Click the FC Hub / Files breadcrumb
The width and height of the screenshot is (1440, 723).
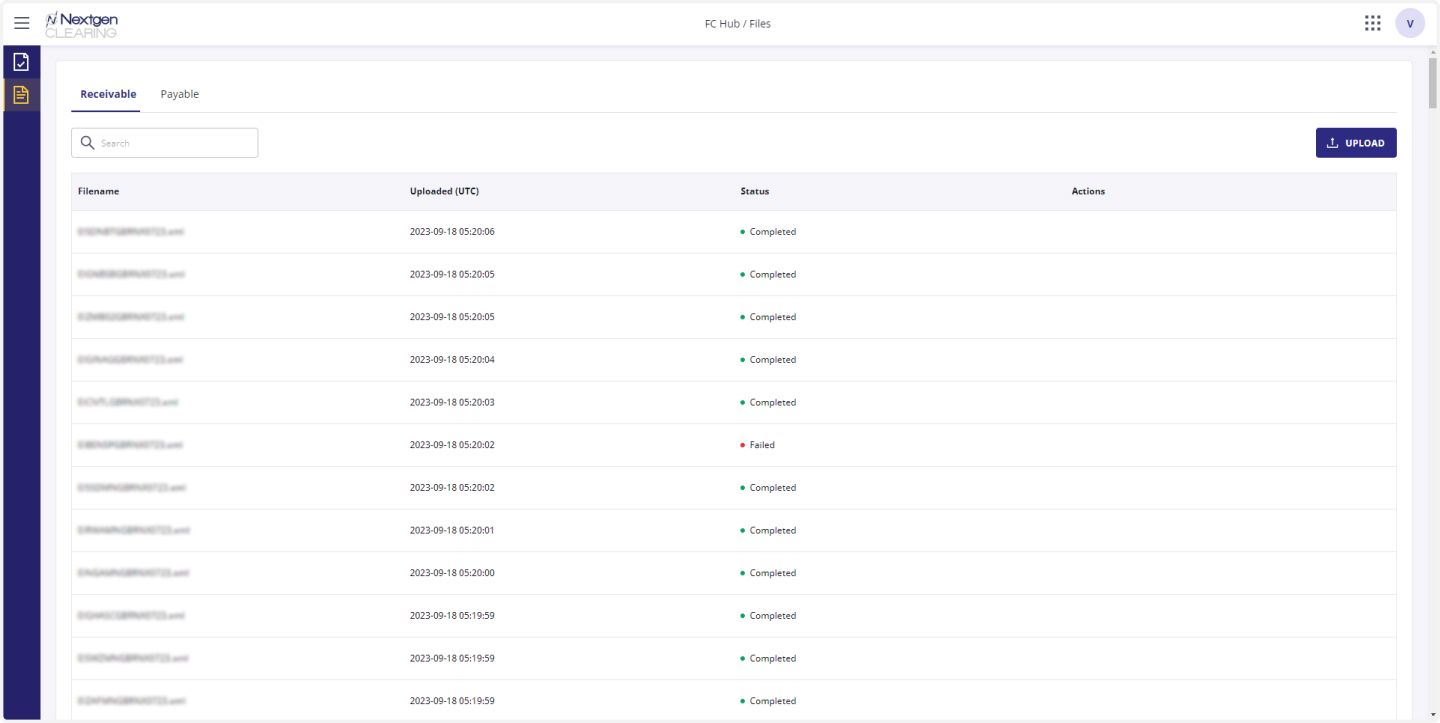[x=738, y=24]
